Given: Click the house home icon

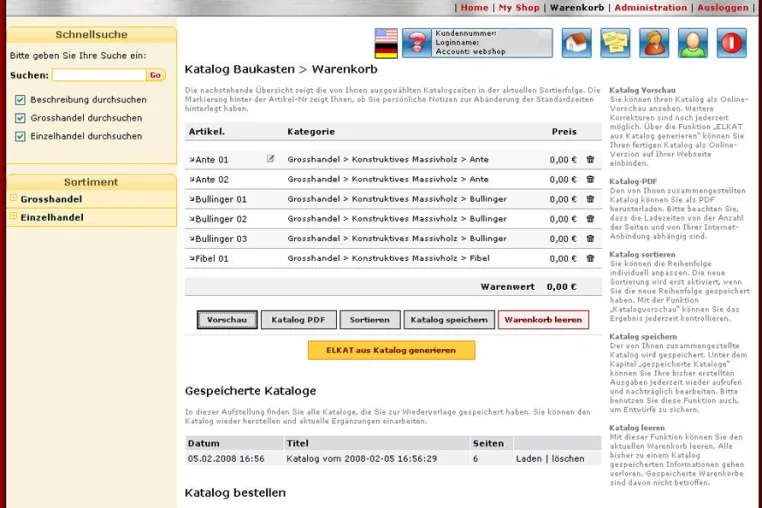Looking at the screenshot, I should tap(576, 43).
